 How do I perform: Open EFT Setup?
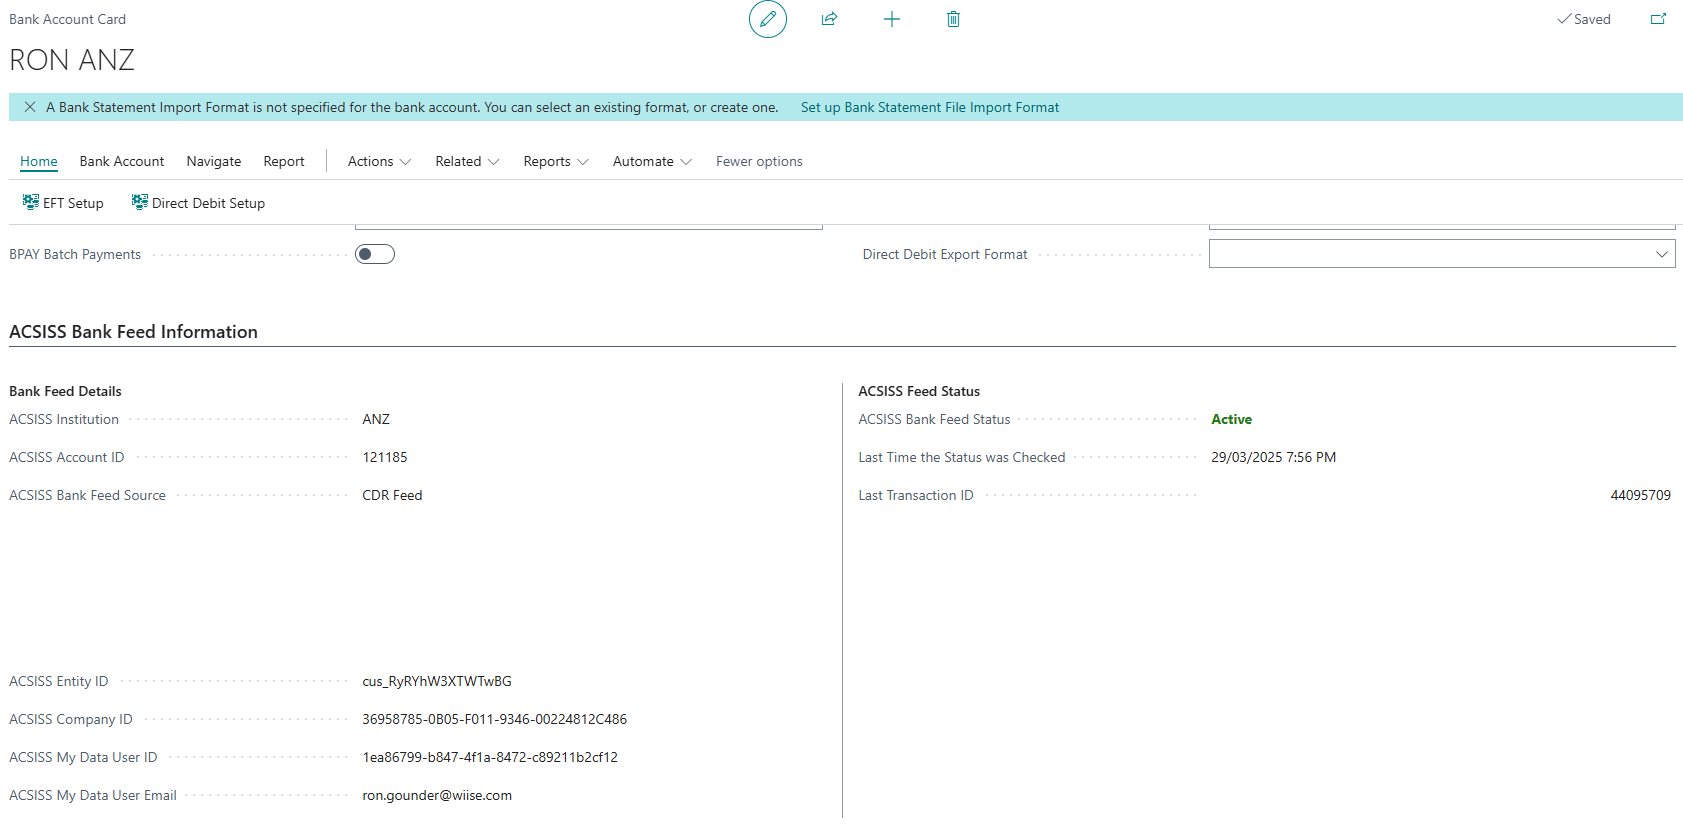point(63,203)
